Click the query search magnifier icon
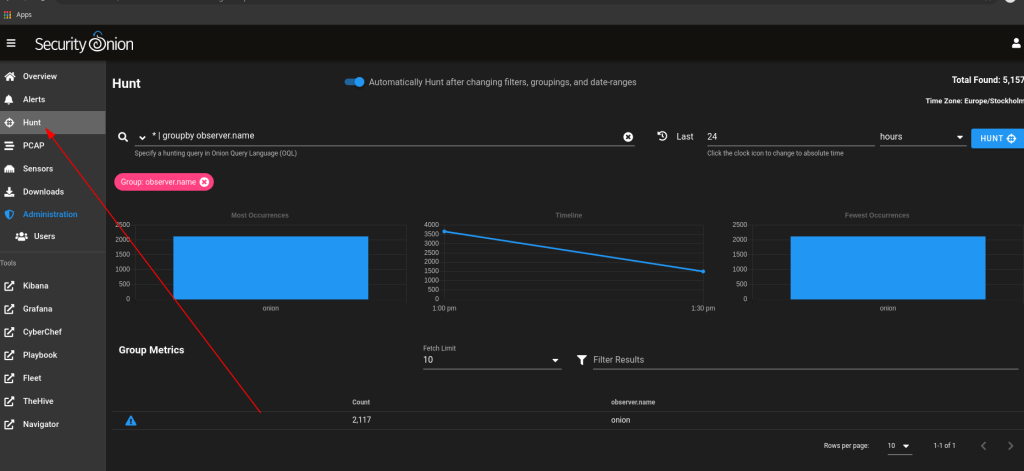The image size is (1024, 471). pos(123,137)
